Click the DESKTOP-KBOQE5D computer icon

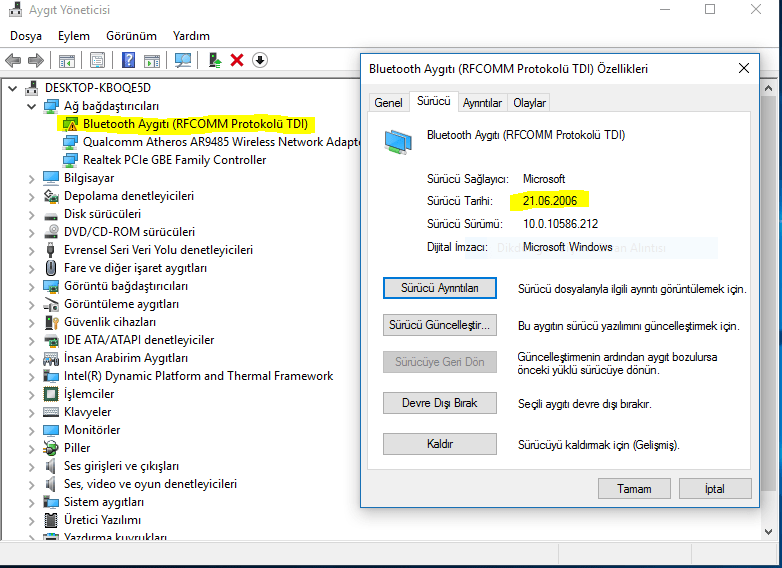(31, 88)
